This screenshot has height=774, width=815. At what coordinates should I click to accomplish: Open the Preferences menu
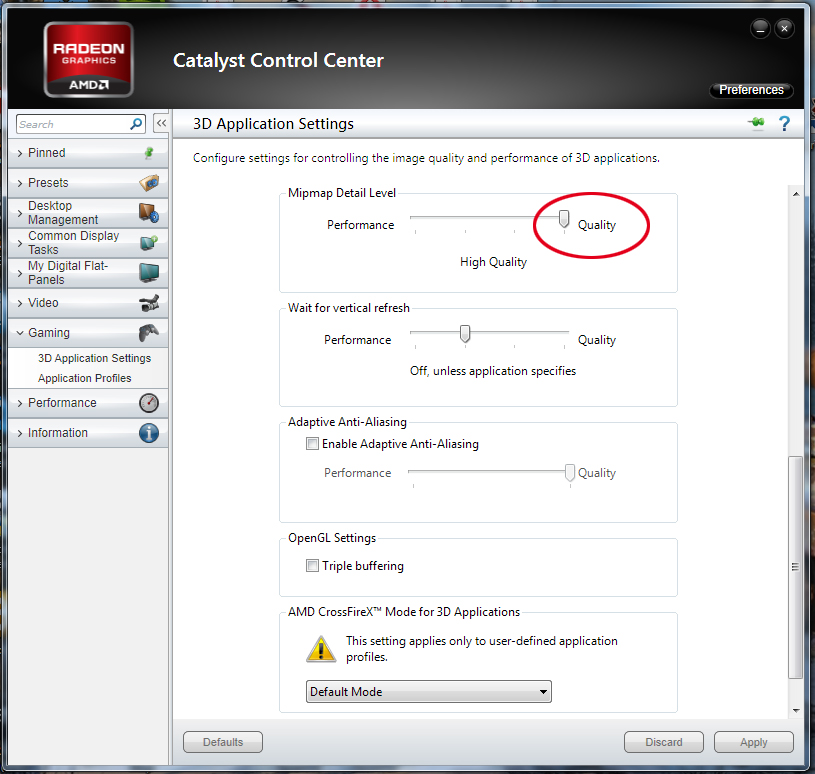pyautogui.click(x=751, y=90)
